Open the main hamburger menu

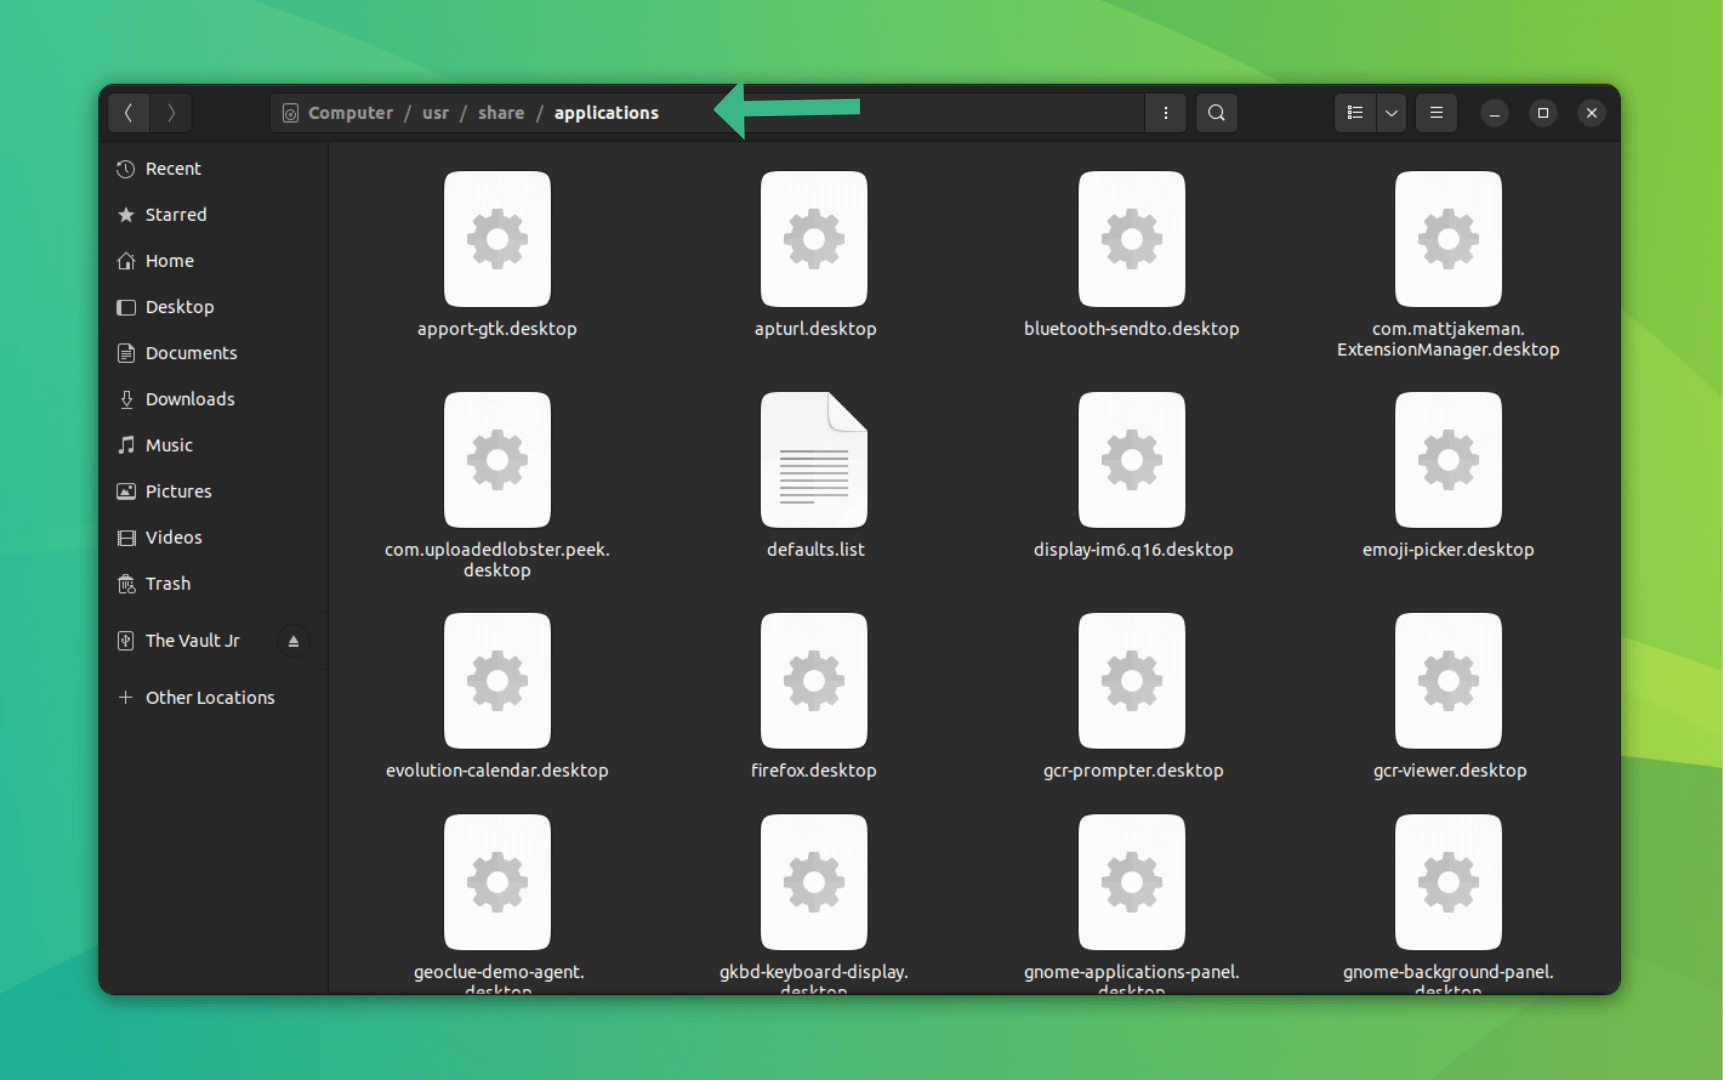click(1436, 112)
